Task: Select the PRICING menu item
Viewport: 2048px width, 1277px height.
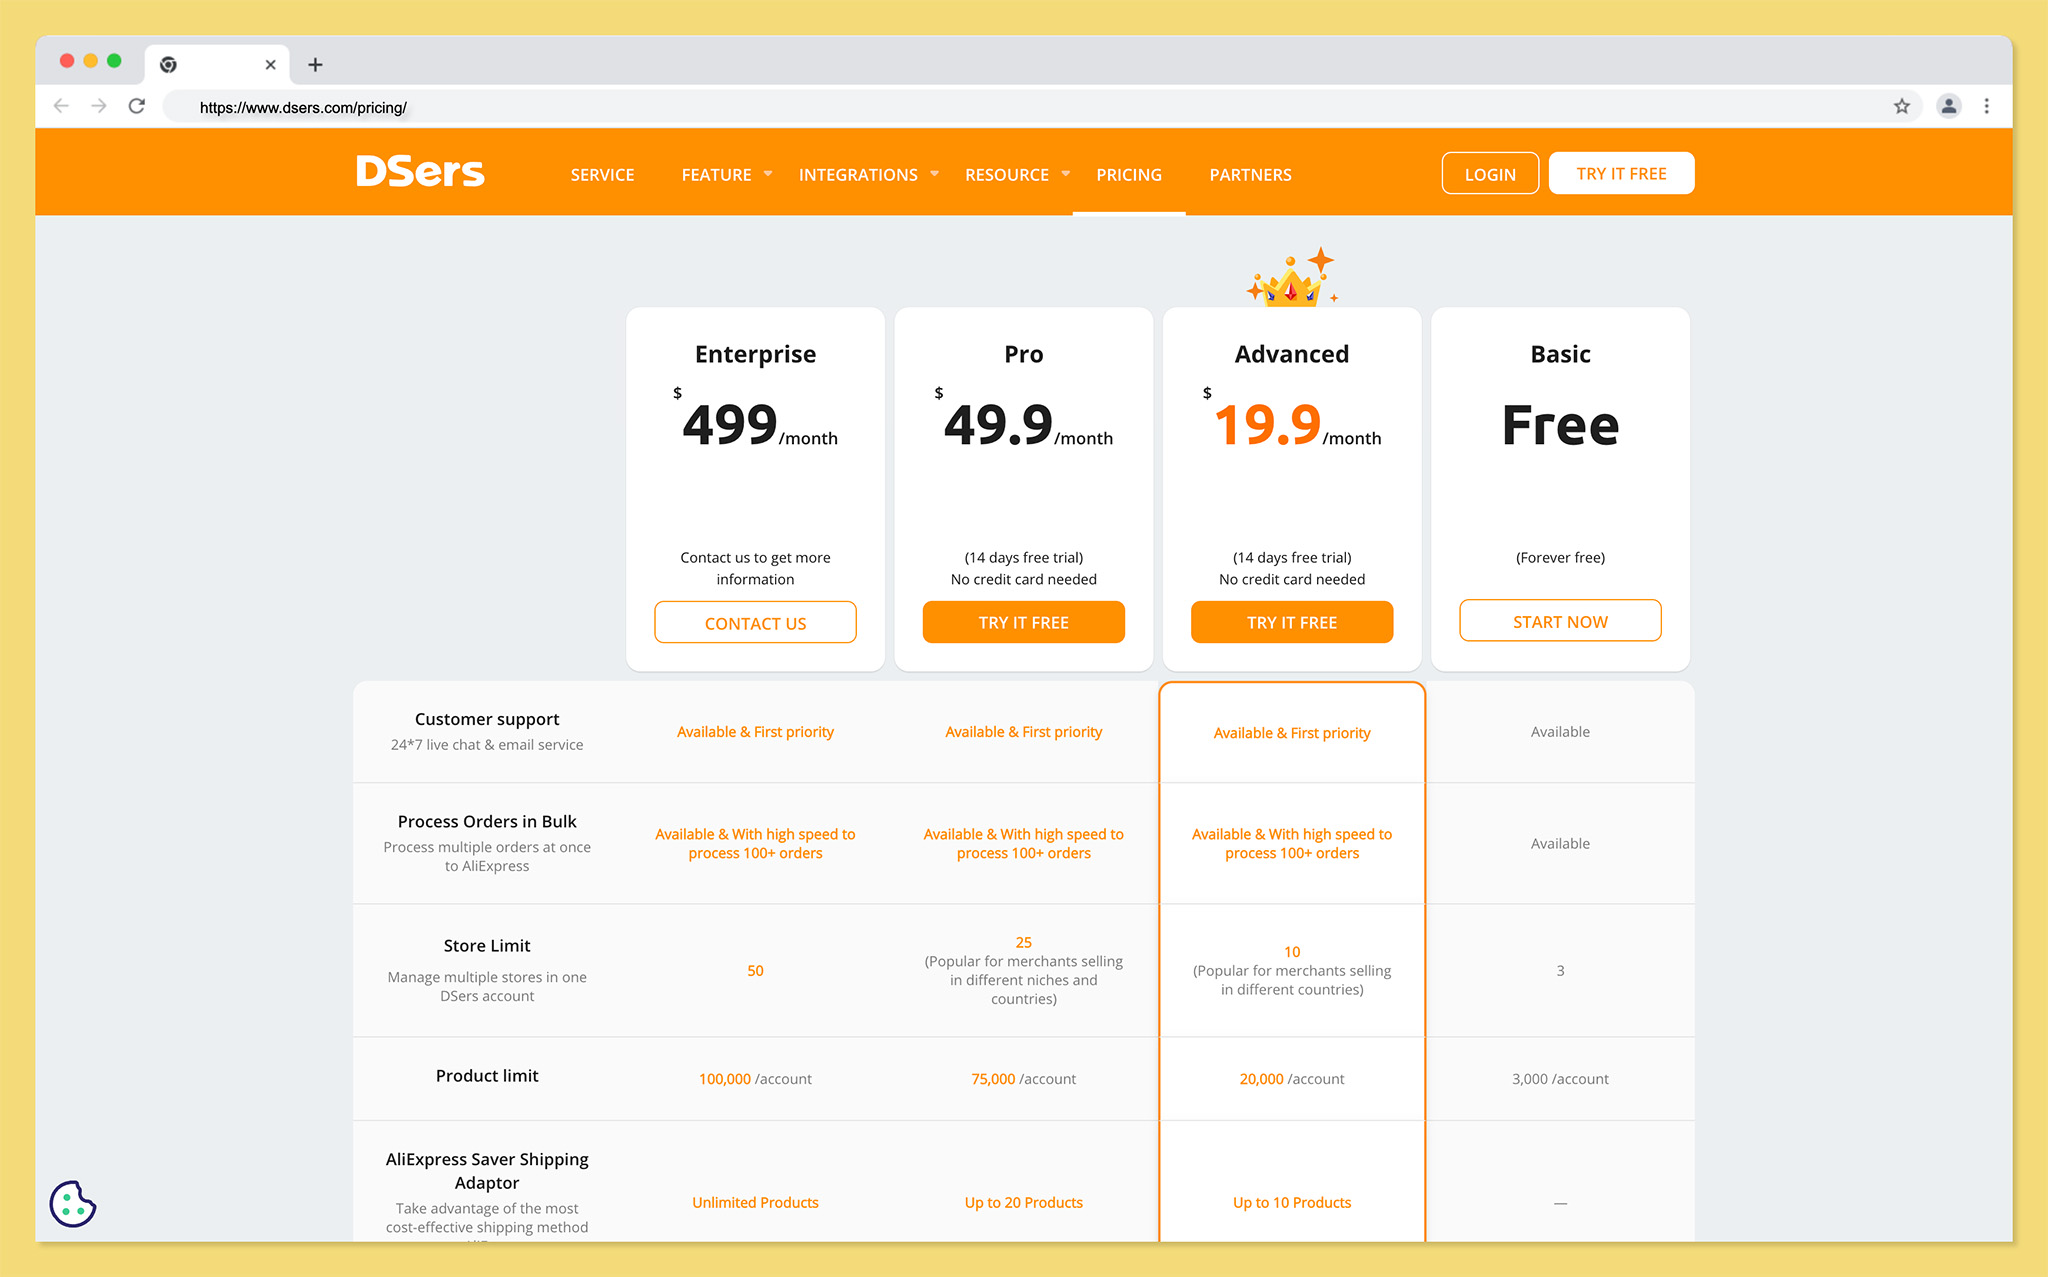Action: tap(1128, 174)
